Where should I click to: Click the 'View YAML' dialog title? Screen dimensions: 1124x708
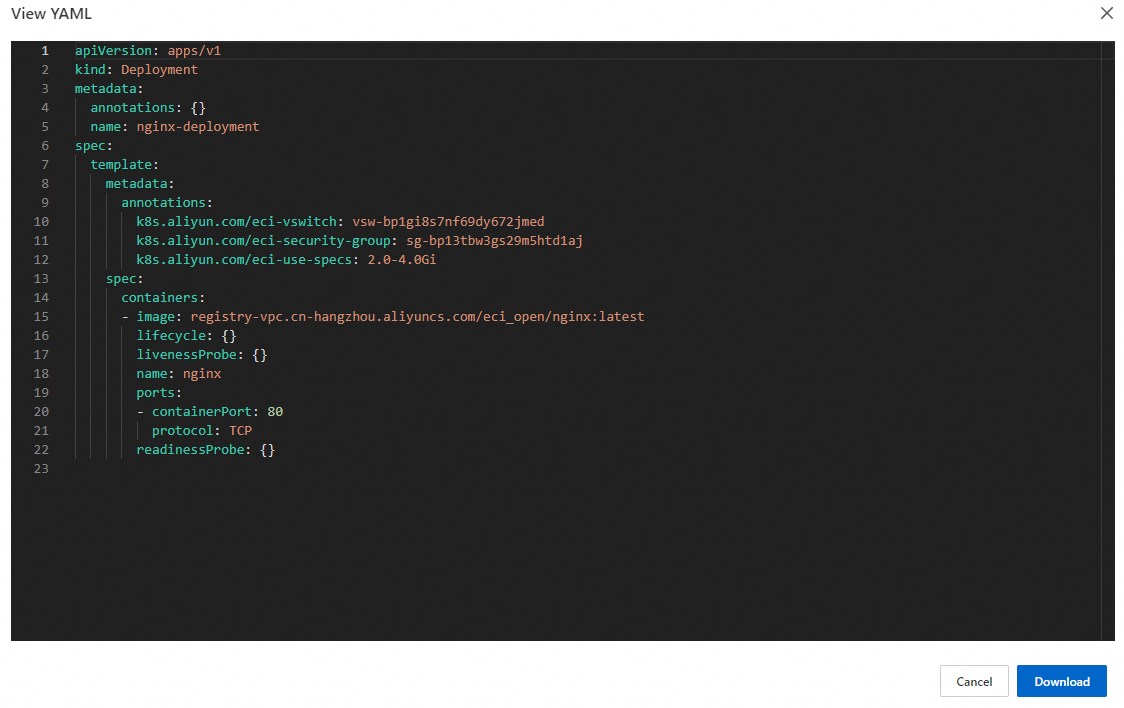click(52, 14)
